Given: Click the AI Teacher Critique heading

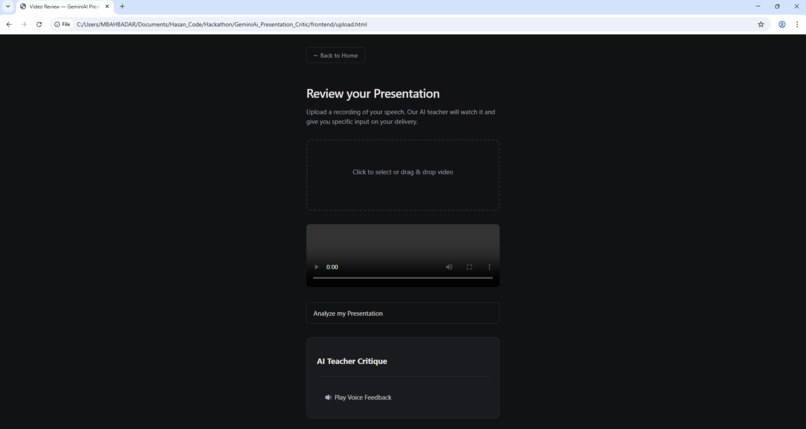Looking at the screenshot, I should [352, 361].
